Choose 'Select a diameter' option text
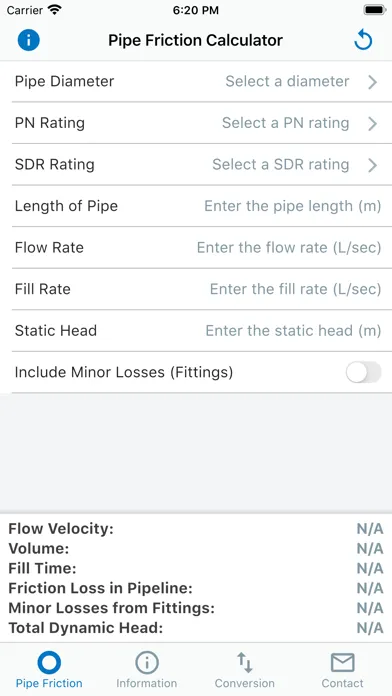Screen dimensions: 392x696 tap(287, 81)
